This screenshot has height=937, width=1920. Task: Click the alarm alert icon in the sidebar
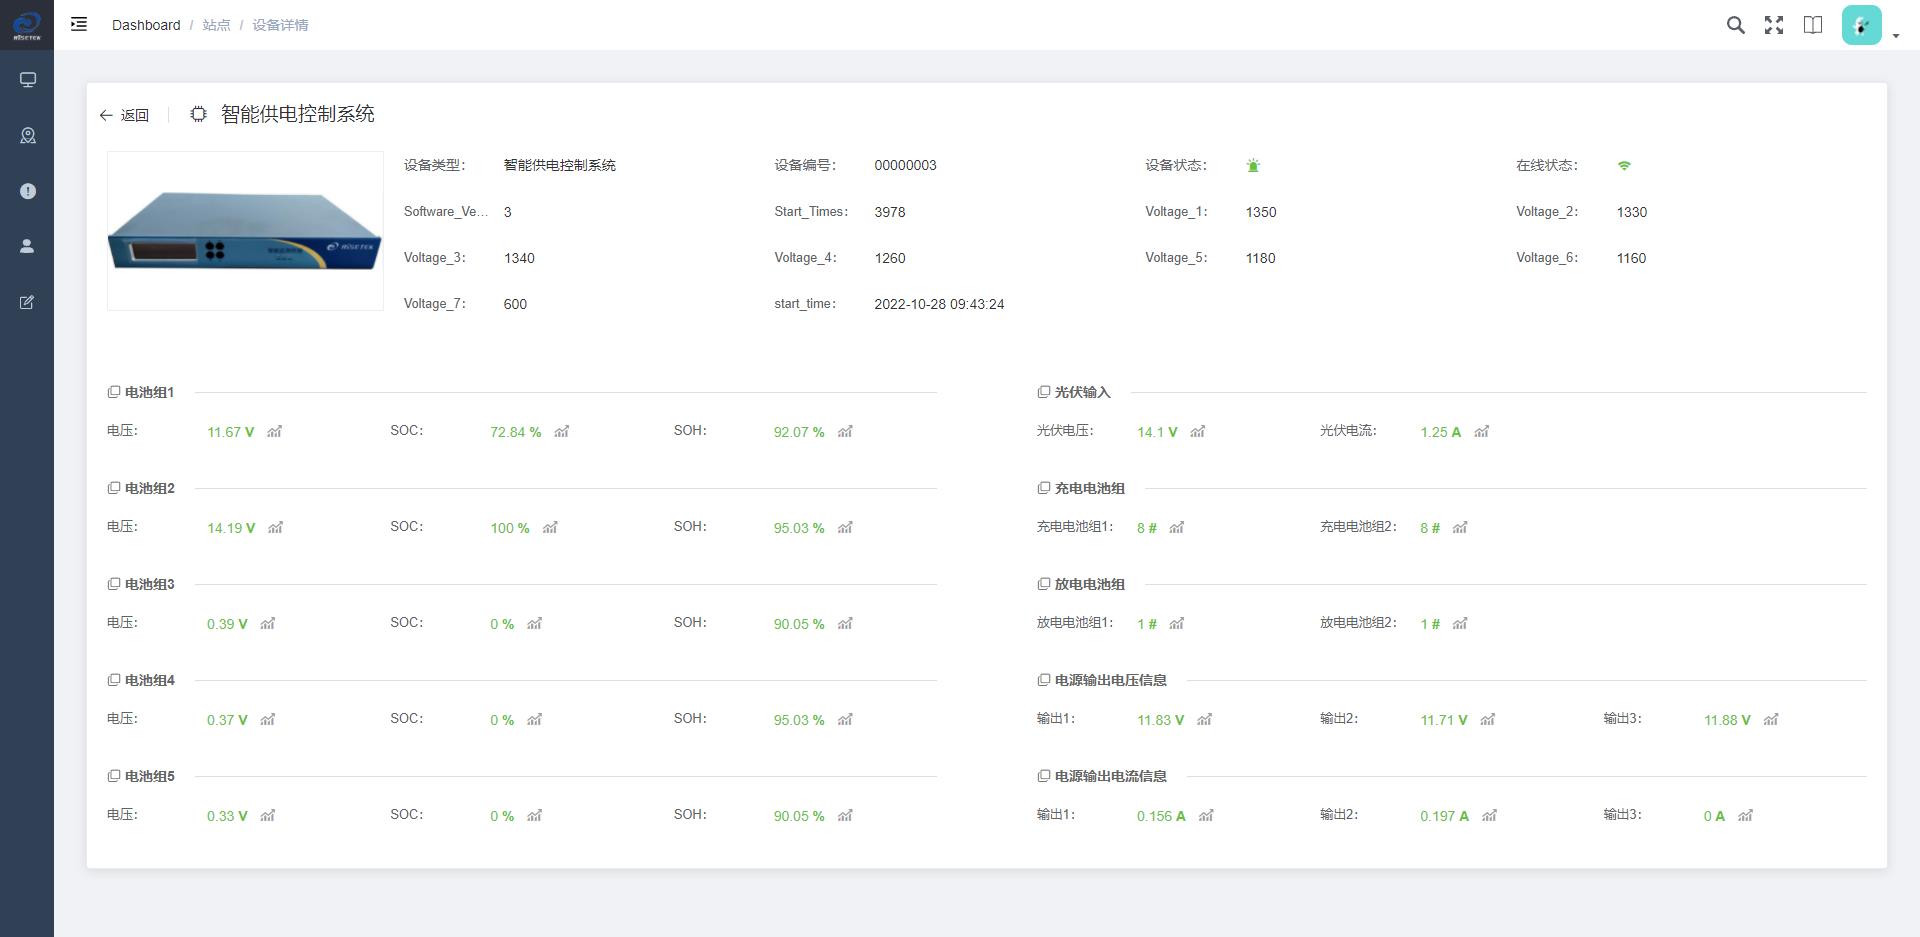(28, 191)
